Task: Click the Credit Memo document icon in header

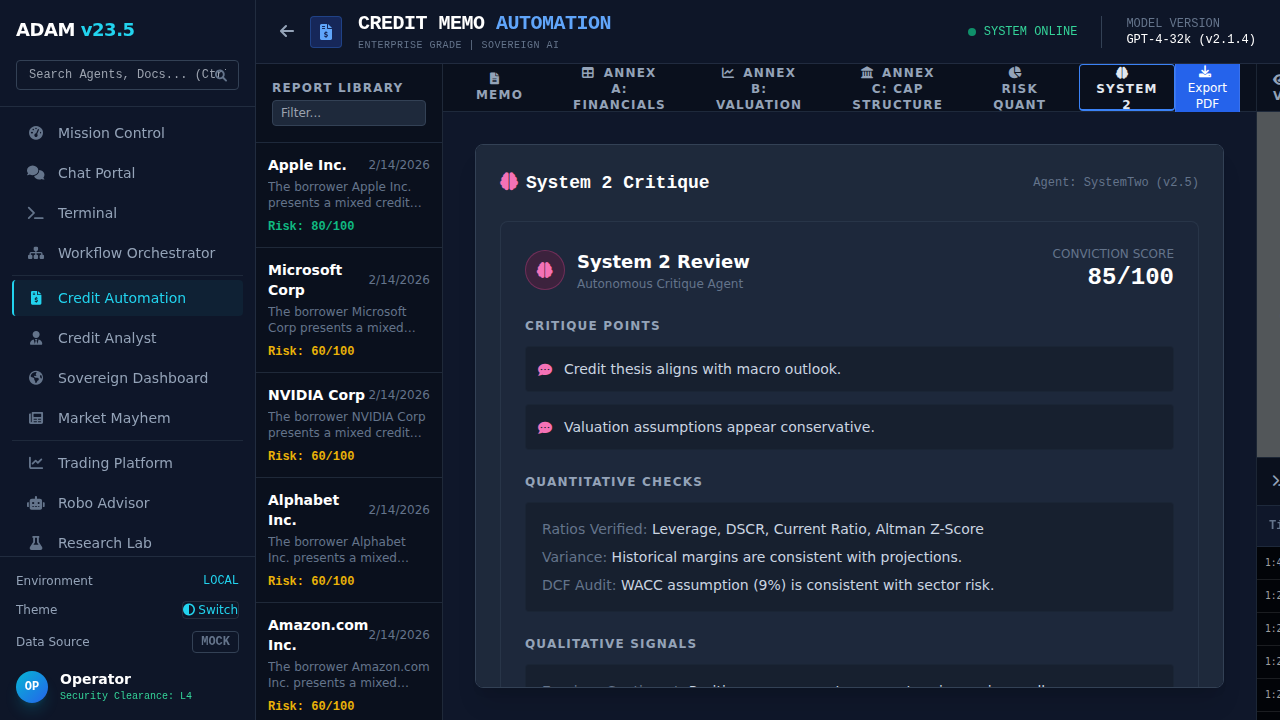Action: click(325, 32)
